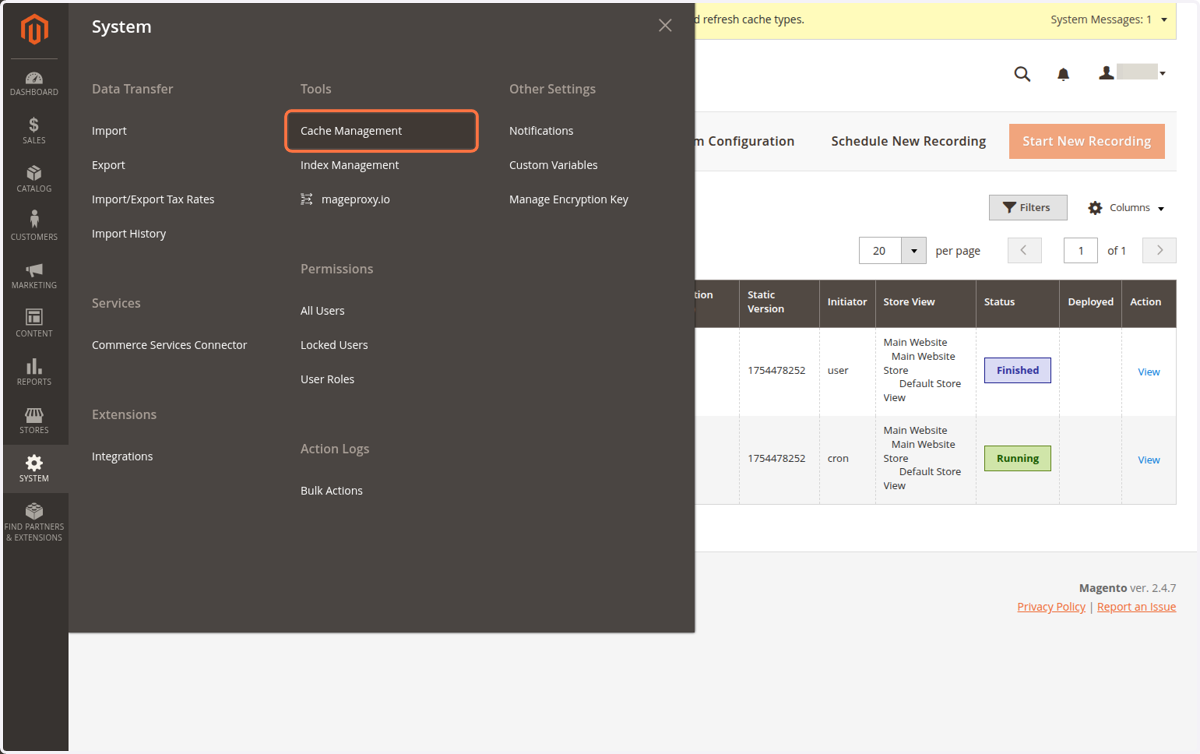Viewport: 1200px width, 754px height.
Task: Click the Report an Issue link
Action: pos(1136,607)
